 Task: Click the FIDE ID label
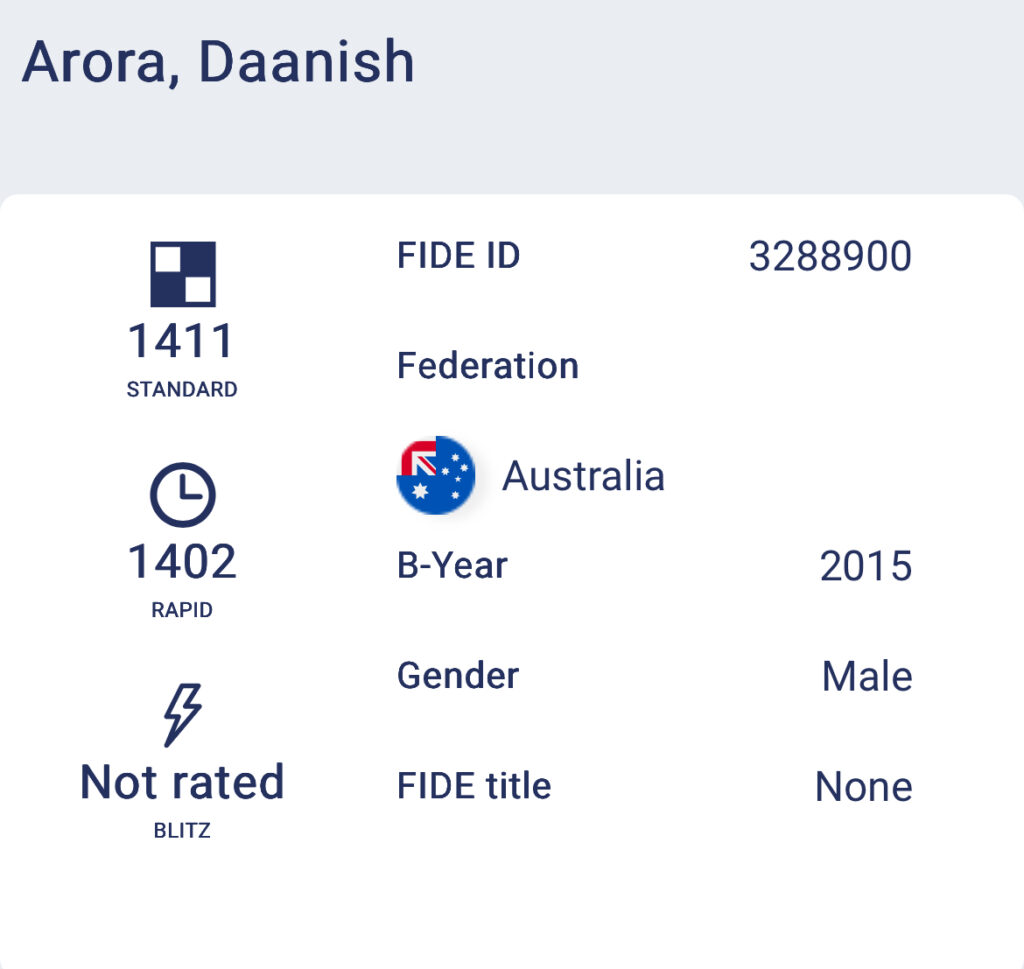click(459, 256)
